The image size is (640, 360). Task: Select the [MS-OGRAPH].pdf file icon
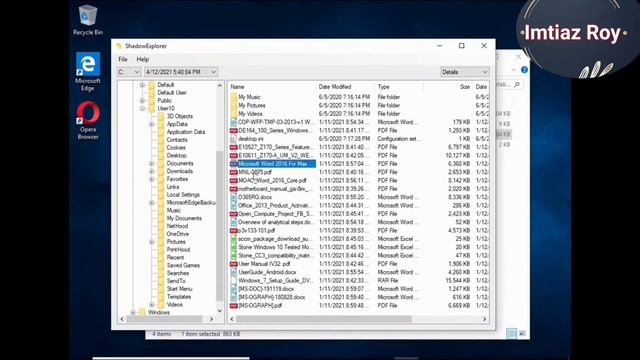coord(233,306)
